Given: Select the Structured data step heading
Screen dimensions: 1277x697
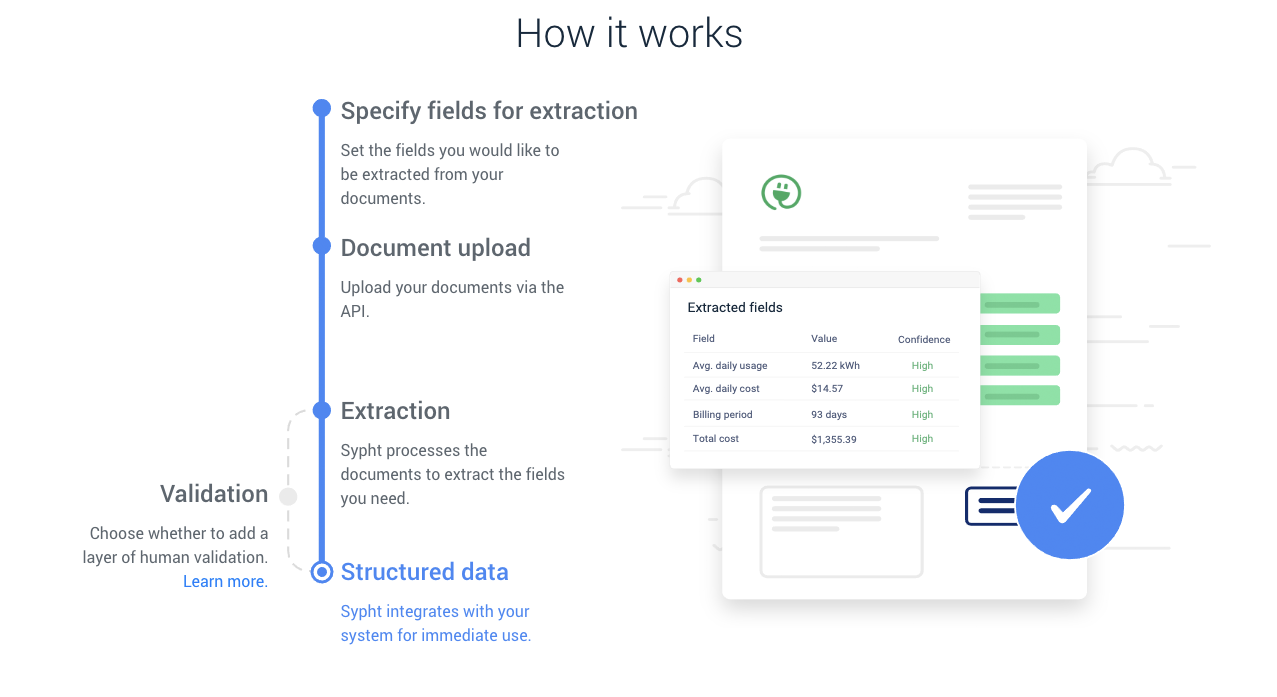Looking at the screenshot, I should pyautogui.click(x=425, y=572).
